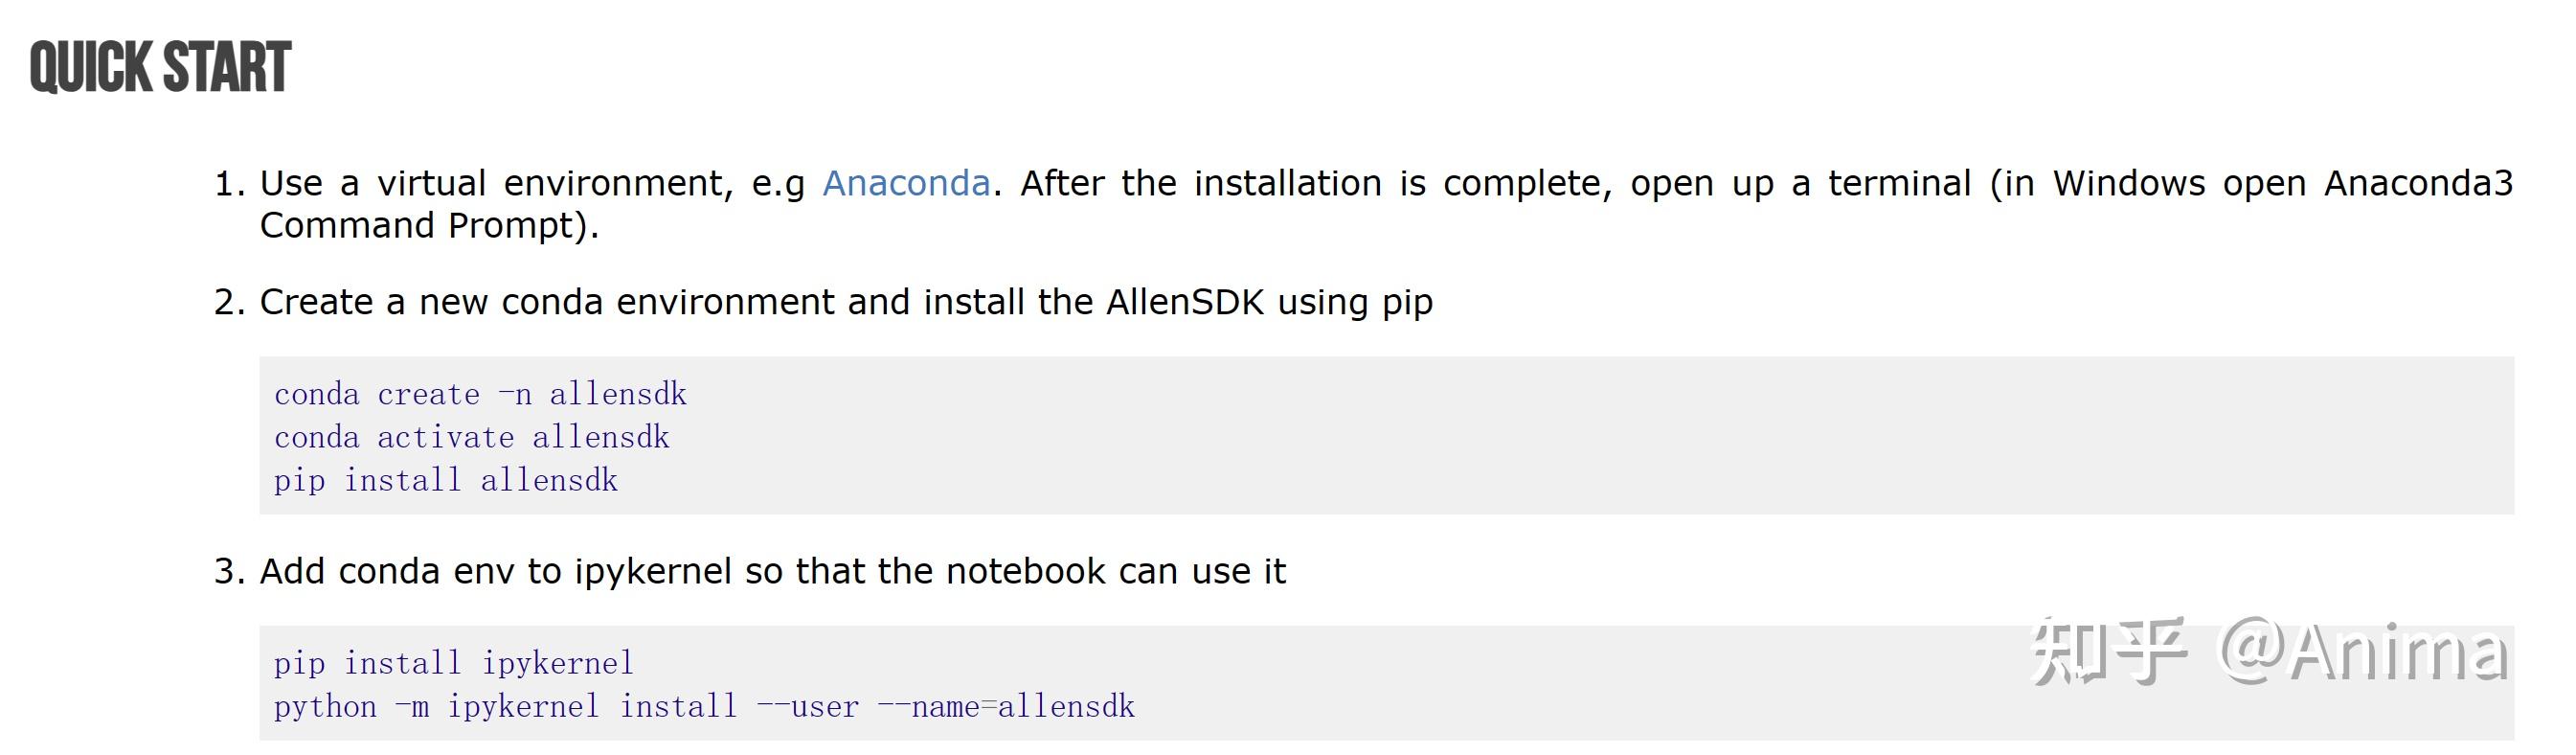The image size is (2576, 755).
Task: Open the Anaconda hyperlink
Action: pyautogui.click(x=905, y=183)
